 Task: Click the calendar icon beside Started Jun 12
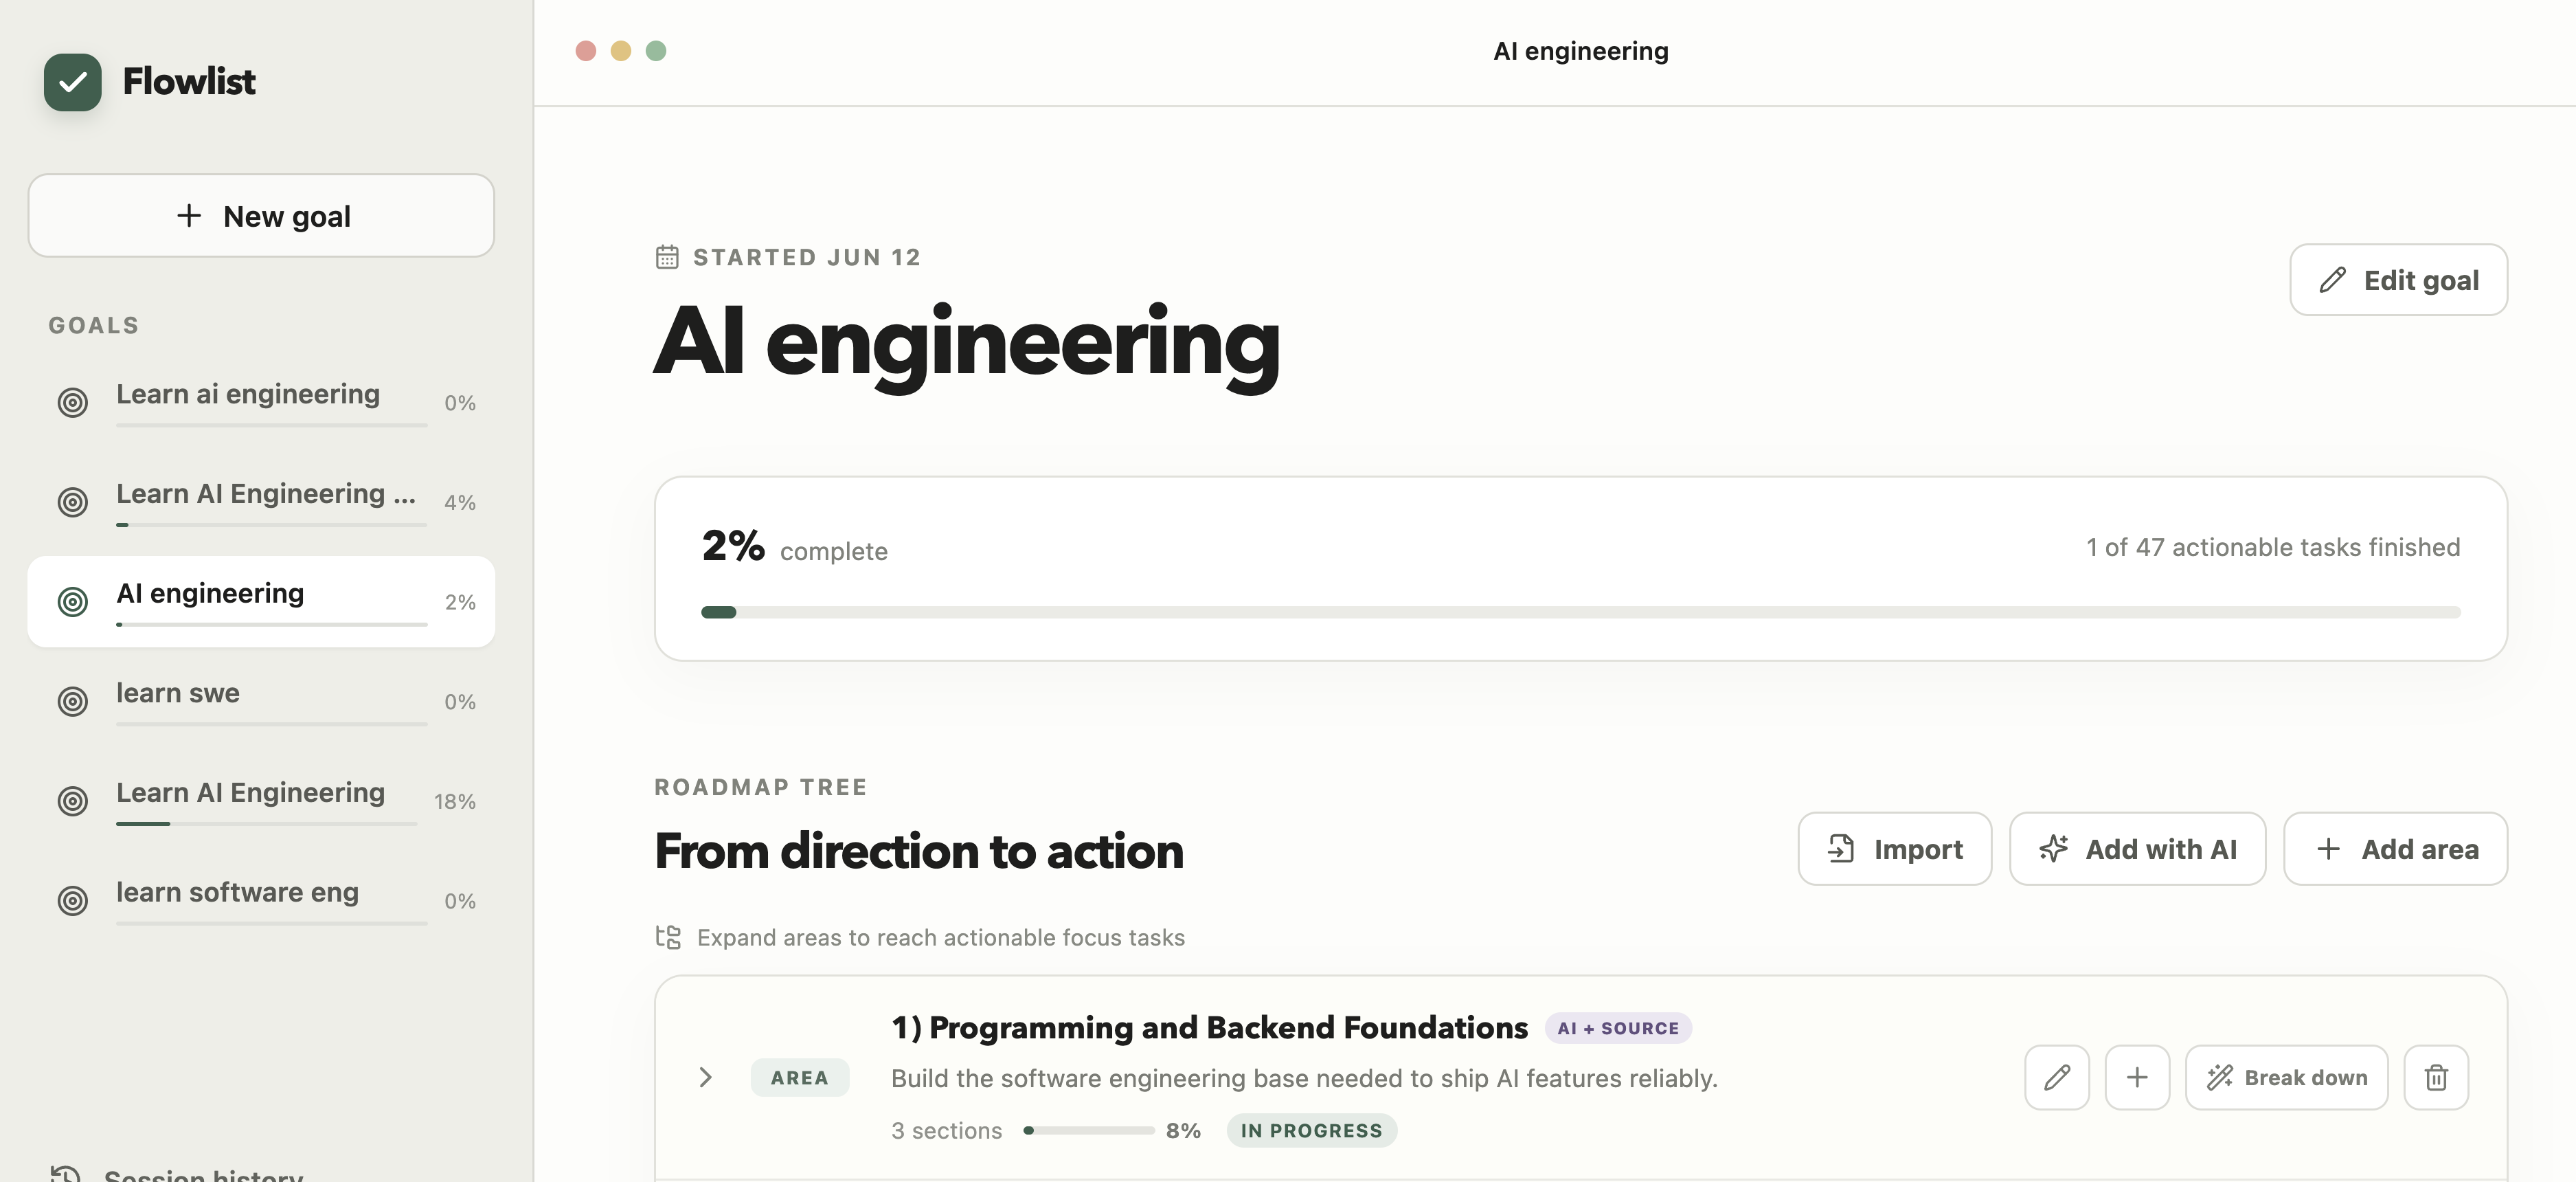pyautogui.click(x=667, y=257)
